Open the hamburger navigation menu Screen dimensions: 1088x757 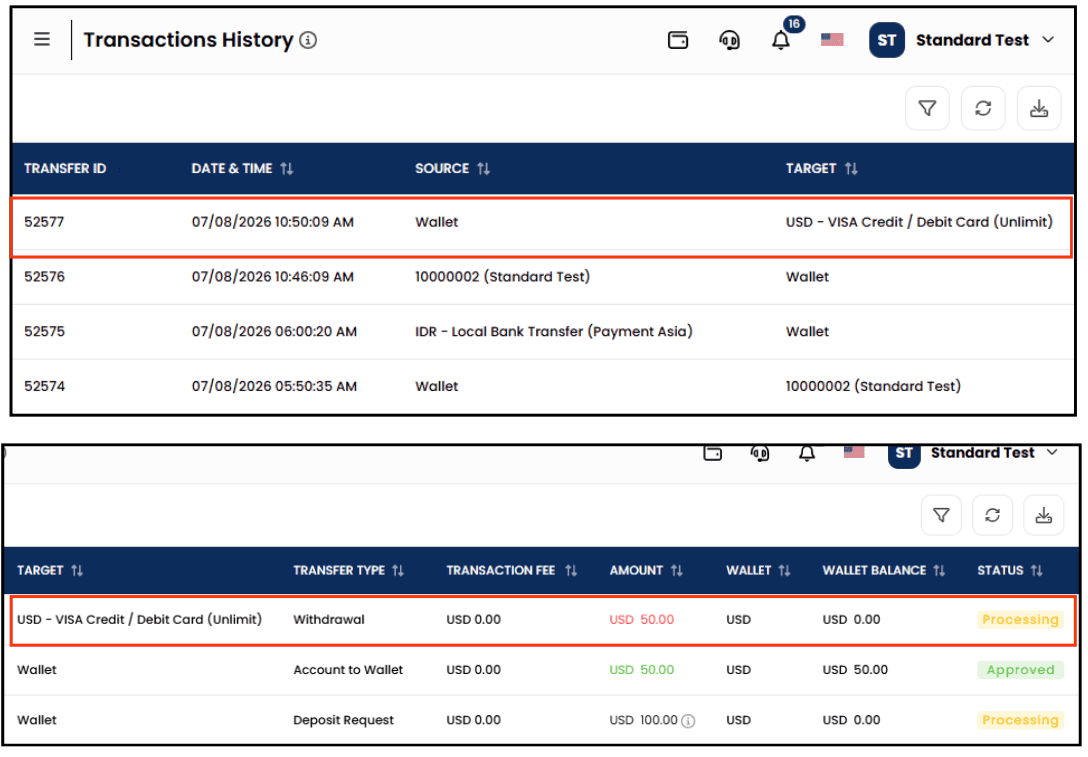(42, 40)
